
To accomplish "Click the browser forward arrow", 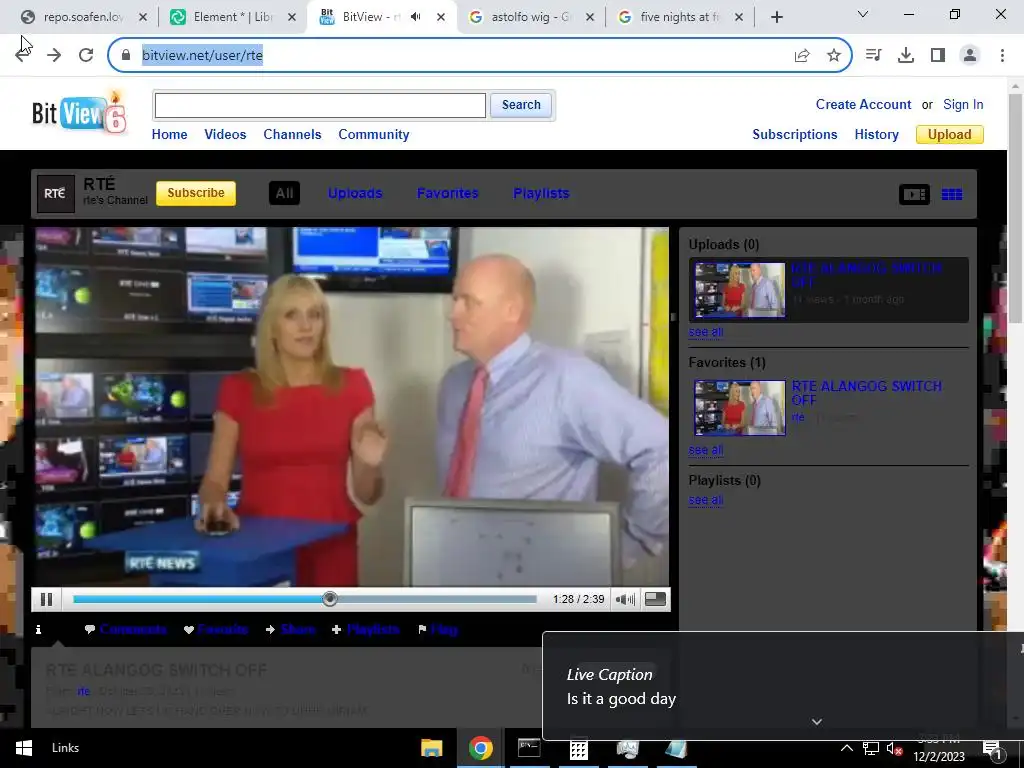I will coord(54,55).
